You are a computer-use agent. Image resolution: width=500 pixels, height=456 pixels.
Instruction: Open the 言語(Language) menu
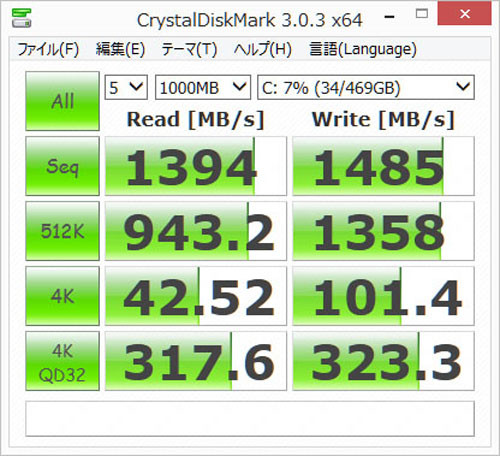[363, 49]
